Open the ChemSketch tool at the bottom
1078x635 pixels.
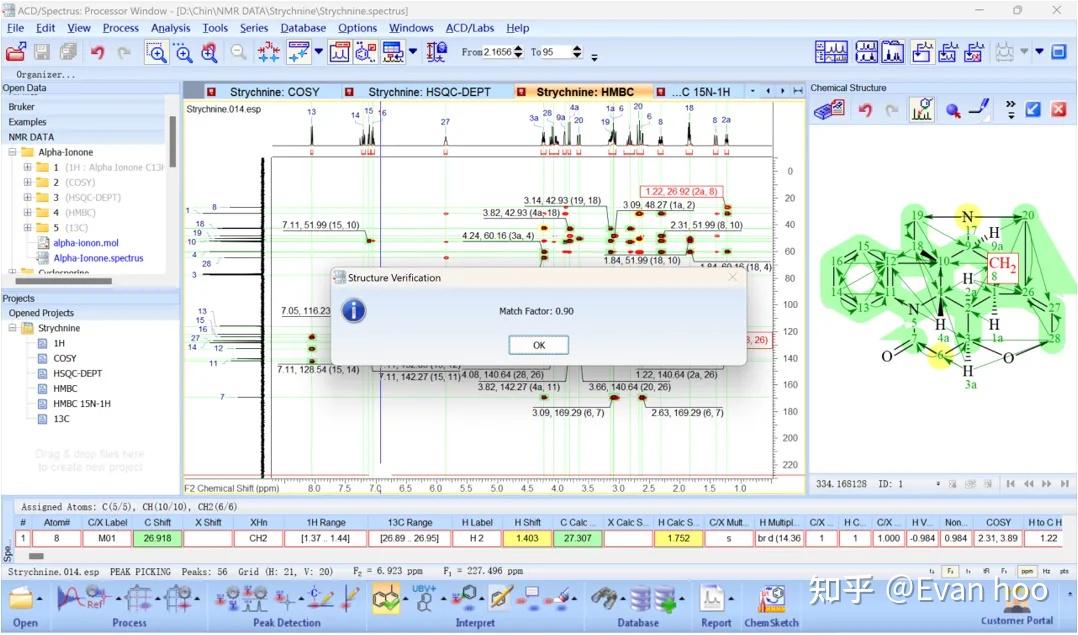771,598
